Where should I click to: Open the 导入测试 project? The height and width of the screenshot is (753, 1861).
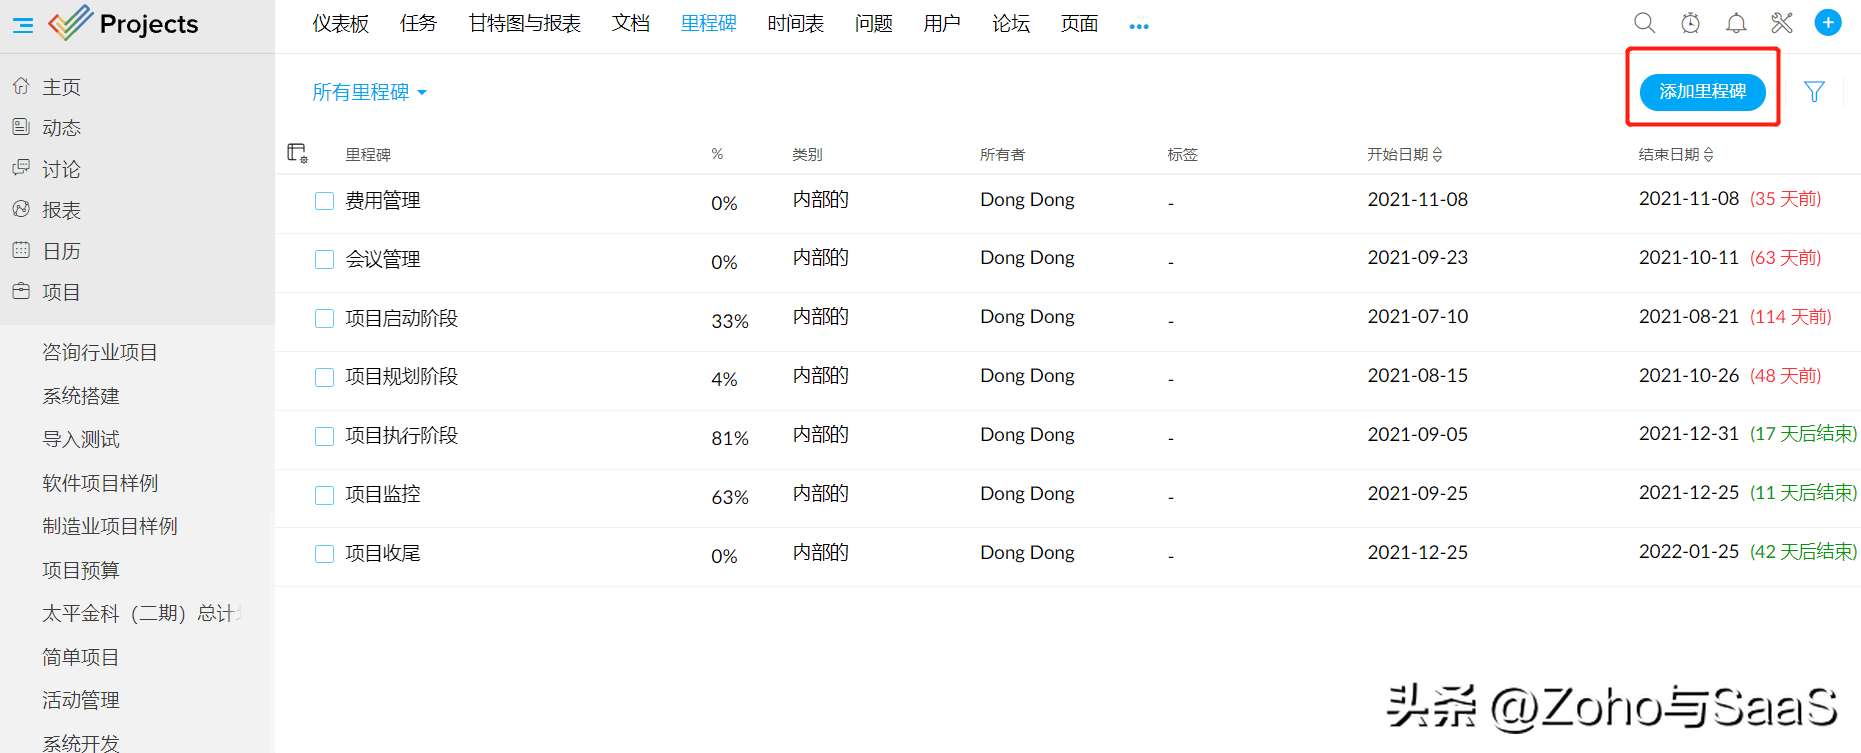(x=81, y=439)
